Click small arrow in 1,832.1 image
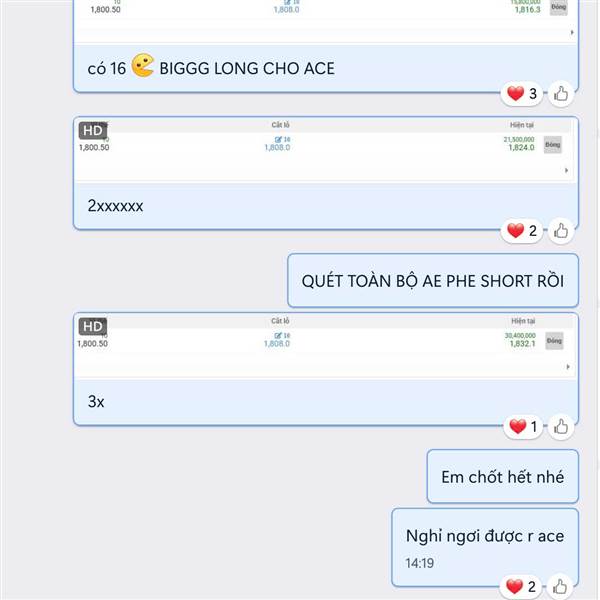Image resolution: width=600 pixels, height=600 pixels. click(568, 367)
